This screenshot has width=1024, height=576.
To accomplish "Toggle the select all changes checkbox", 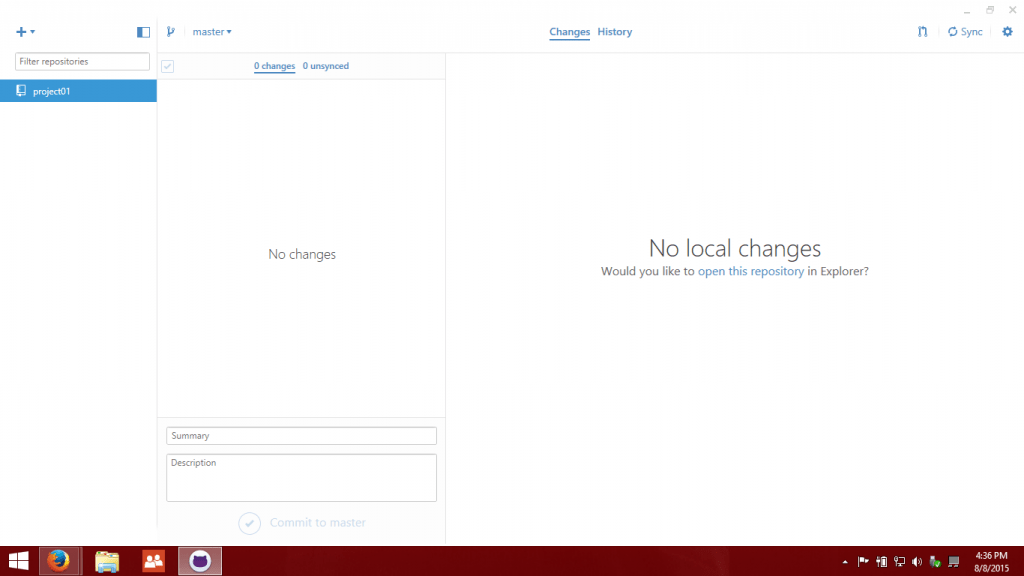I will click(x=168, y=66).
